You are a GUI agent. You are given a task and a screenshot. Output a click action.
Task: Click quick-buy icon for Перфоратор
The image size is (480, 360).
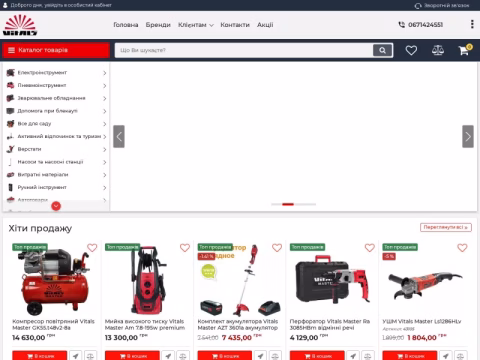(353, 355)
